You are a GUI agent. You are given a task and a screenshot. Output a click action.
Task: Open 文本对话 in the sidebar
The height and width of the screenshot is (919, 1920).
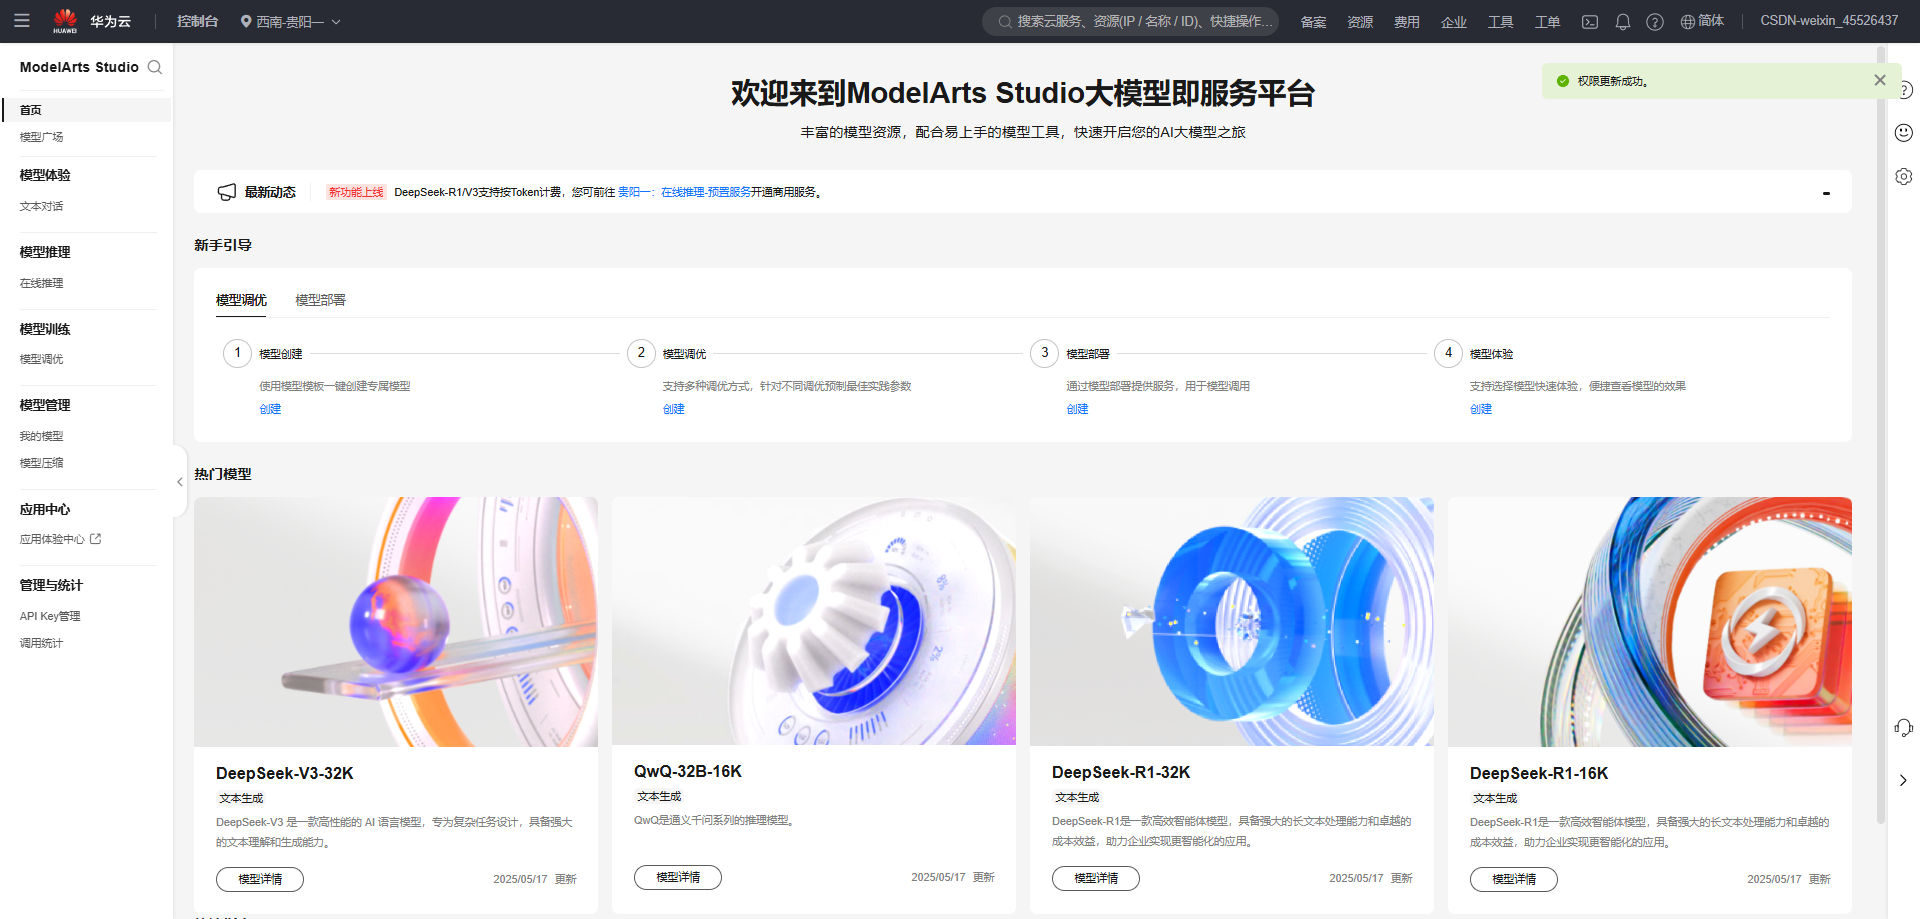point(42,206)
